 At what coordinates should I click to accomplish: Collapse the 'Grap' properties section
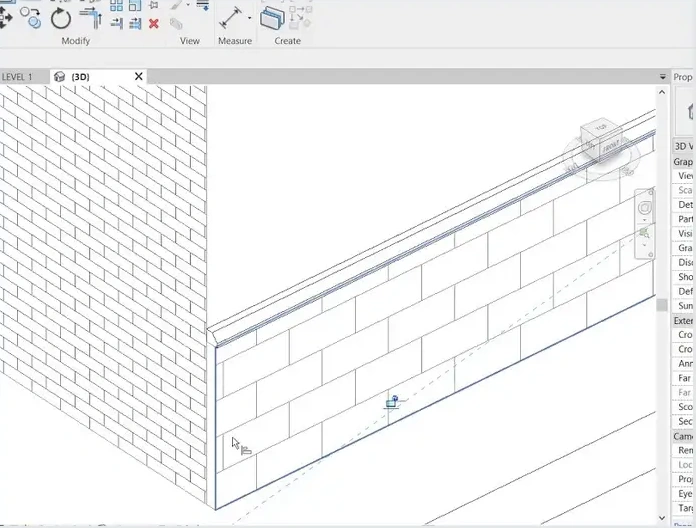(x=684, y=162)
